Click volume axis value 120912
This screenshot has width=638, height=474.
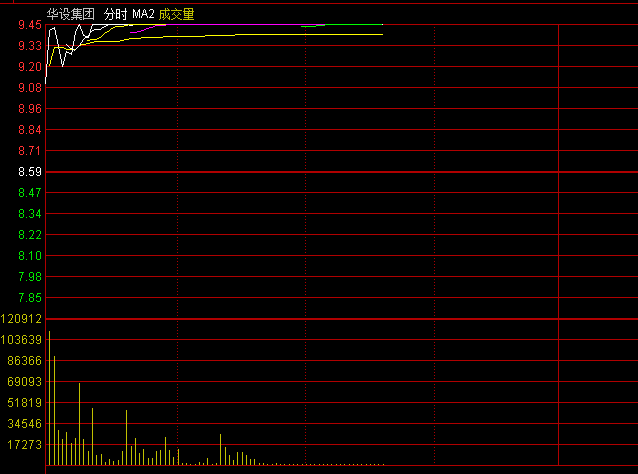pos(21,319)
